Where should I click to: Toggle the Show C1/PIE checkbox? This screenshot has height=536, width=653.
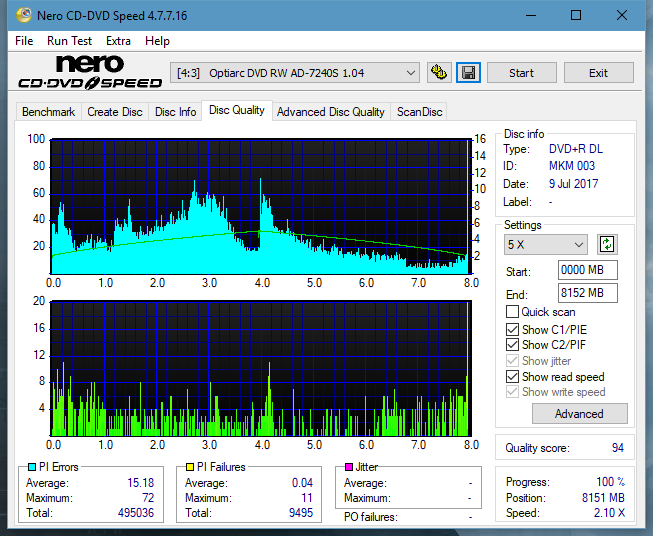tap(512, 329)
